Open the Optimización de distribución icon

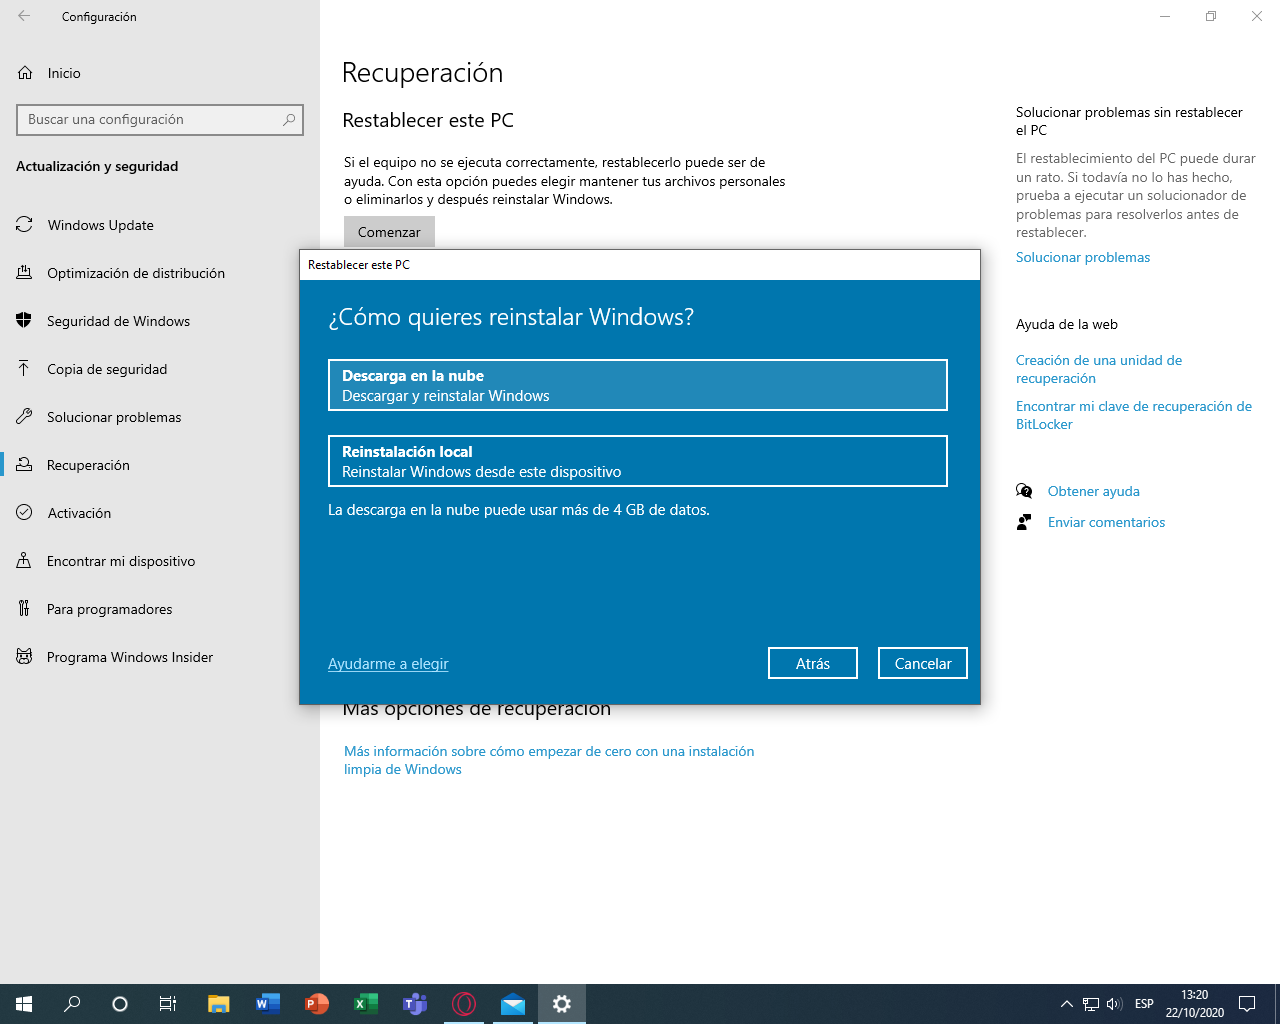tap(24, 273)
